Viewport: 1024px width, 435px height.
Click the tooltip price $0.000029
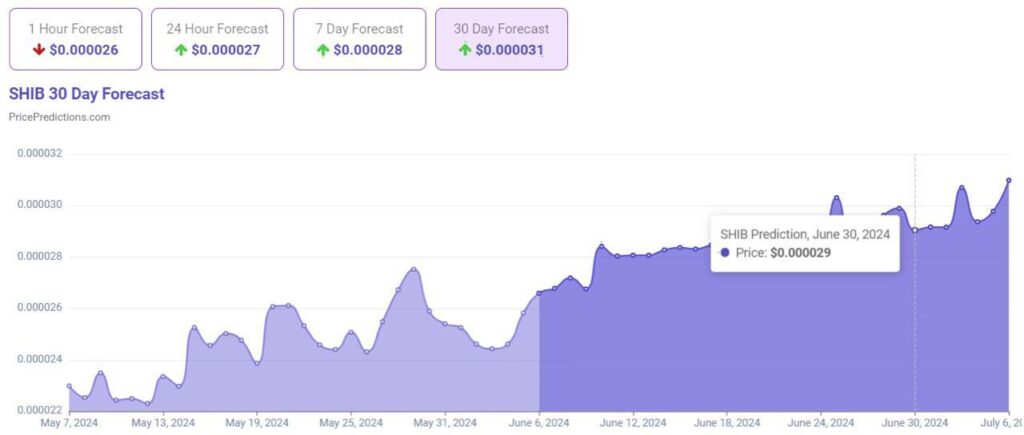tap(801, 253)
